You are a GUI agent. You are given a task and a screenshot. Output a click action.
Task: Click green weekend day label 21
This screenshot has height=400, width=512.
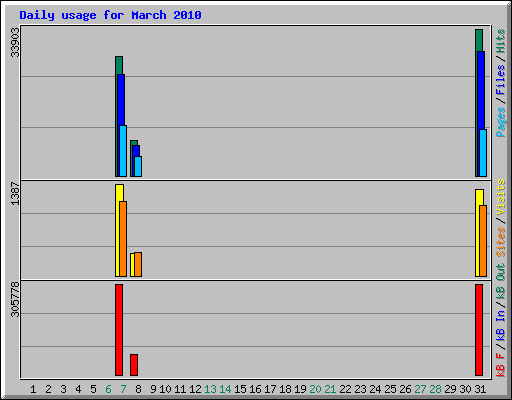pos(330,389)
